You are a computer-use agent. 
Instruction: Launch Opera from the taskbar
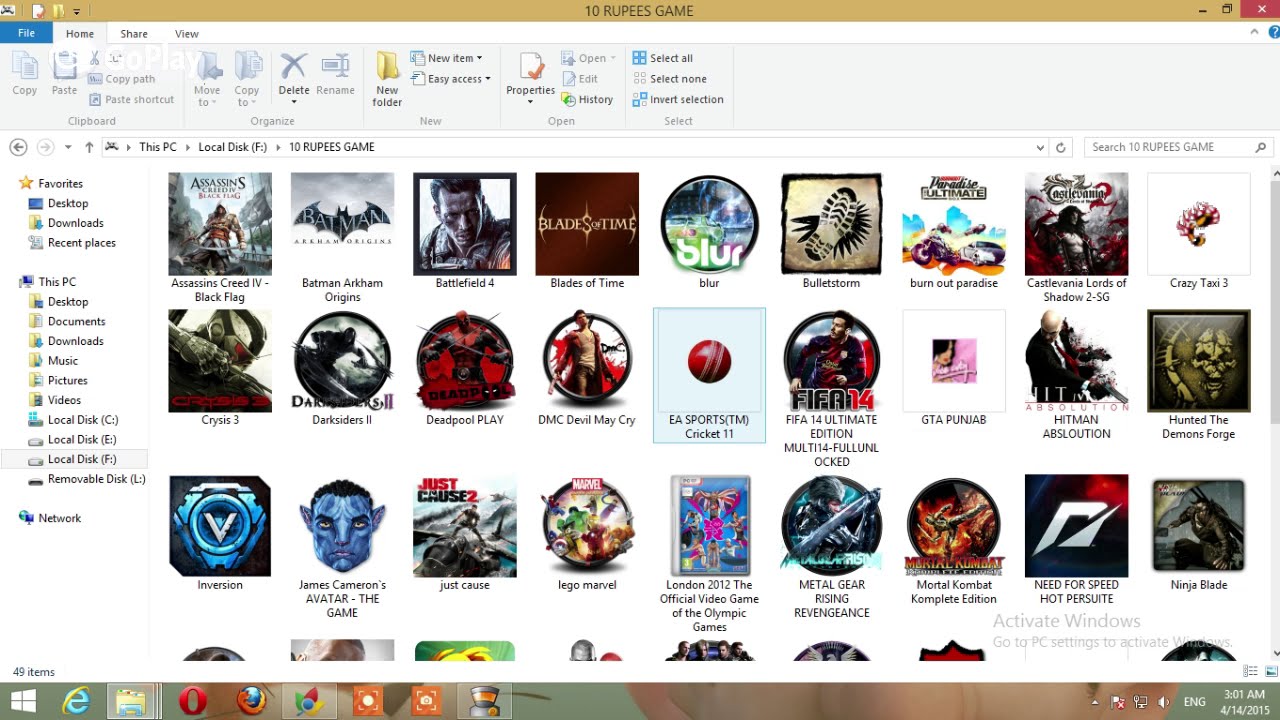click(193, 700)
